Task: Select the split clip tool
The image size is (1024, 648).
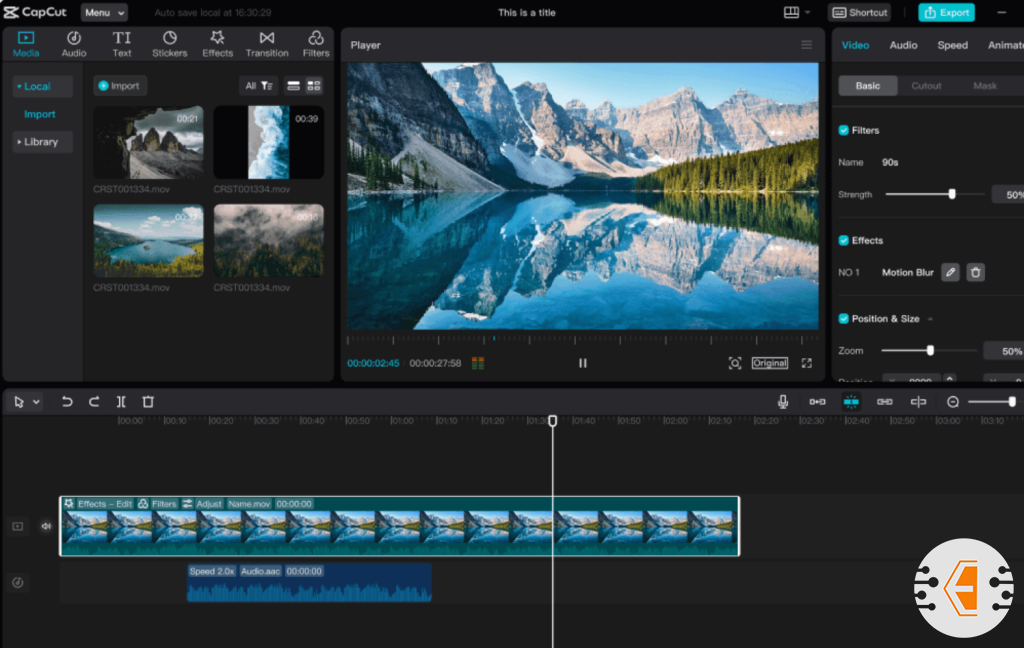Action: pos(121,402)
